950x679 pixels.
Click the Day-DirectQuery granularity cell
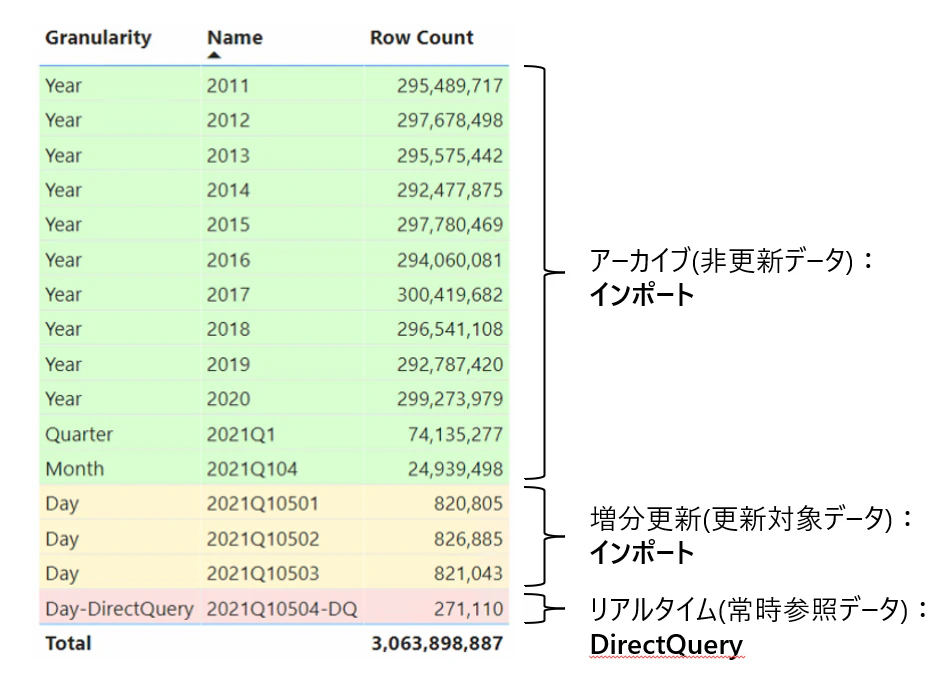119,608
